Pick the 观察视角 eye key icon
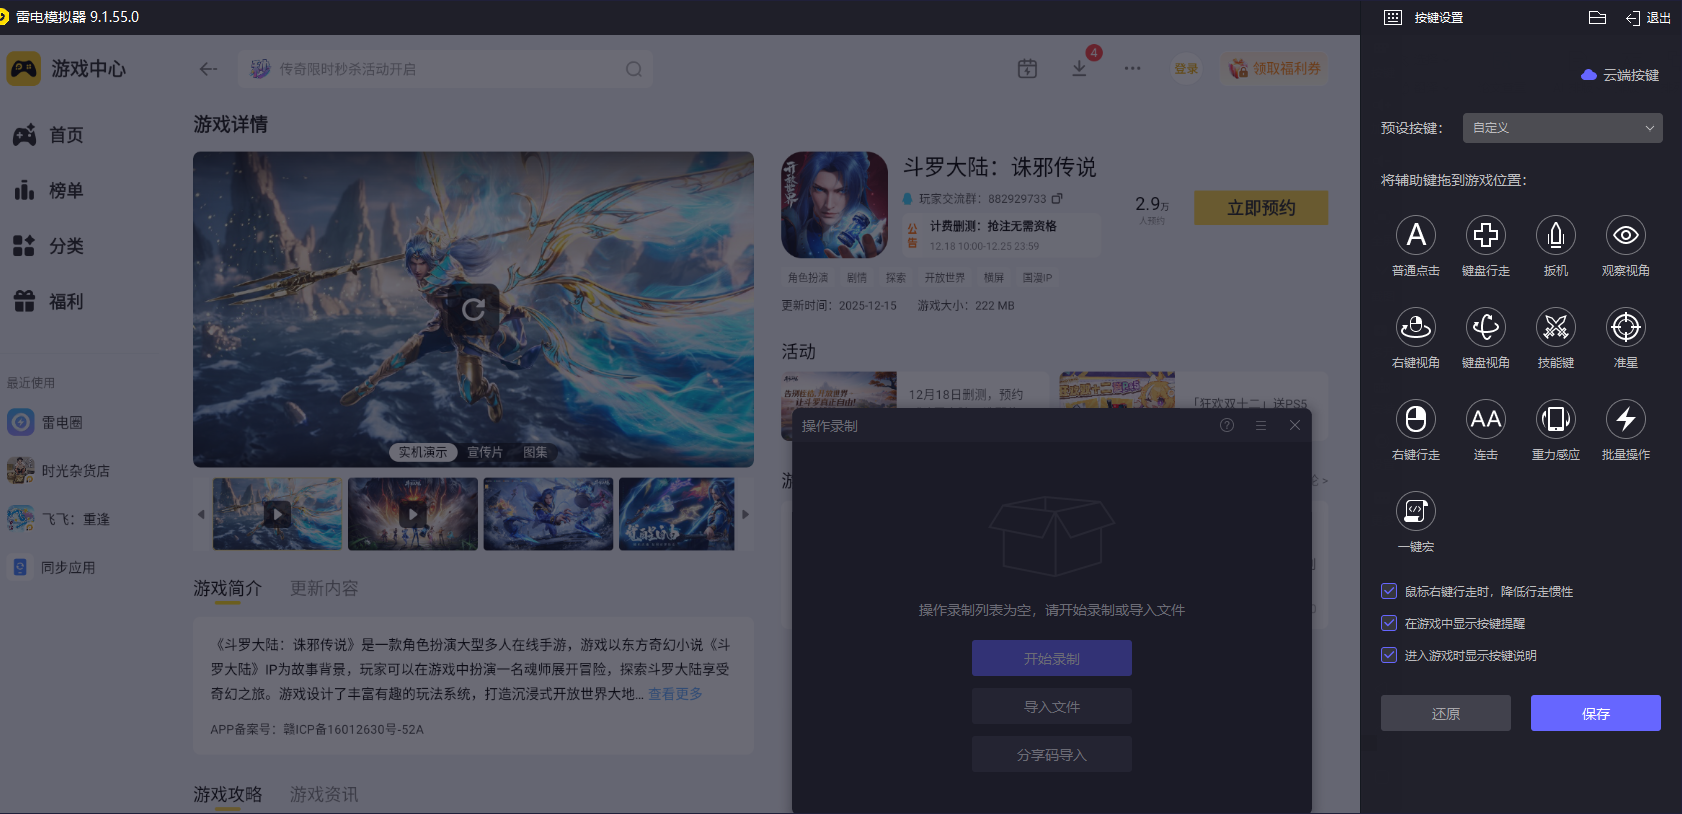This screenshot has width=1682, height=814. pyautogui.click(x=1626, y=235)
